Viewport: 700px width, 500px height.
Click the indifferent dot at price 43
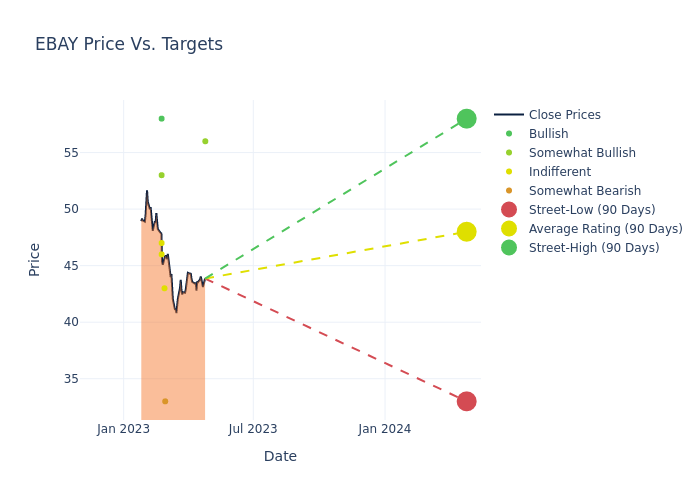[164, 288]
